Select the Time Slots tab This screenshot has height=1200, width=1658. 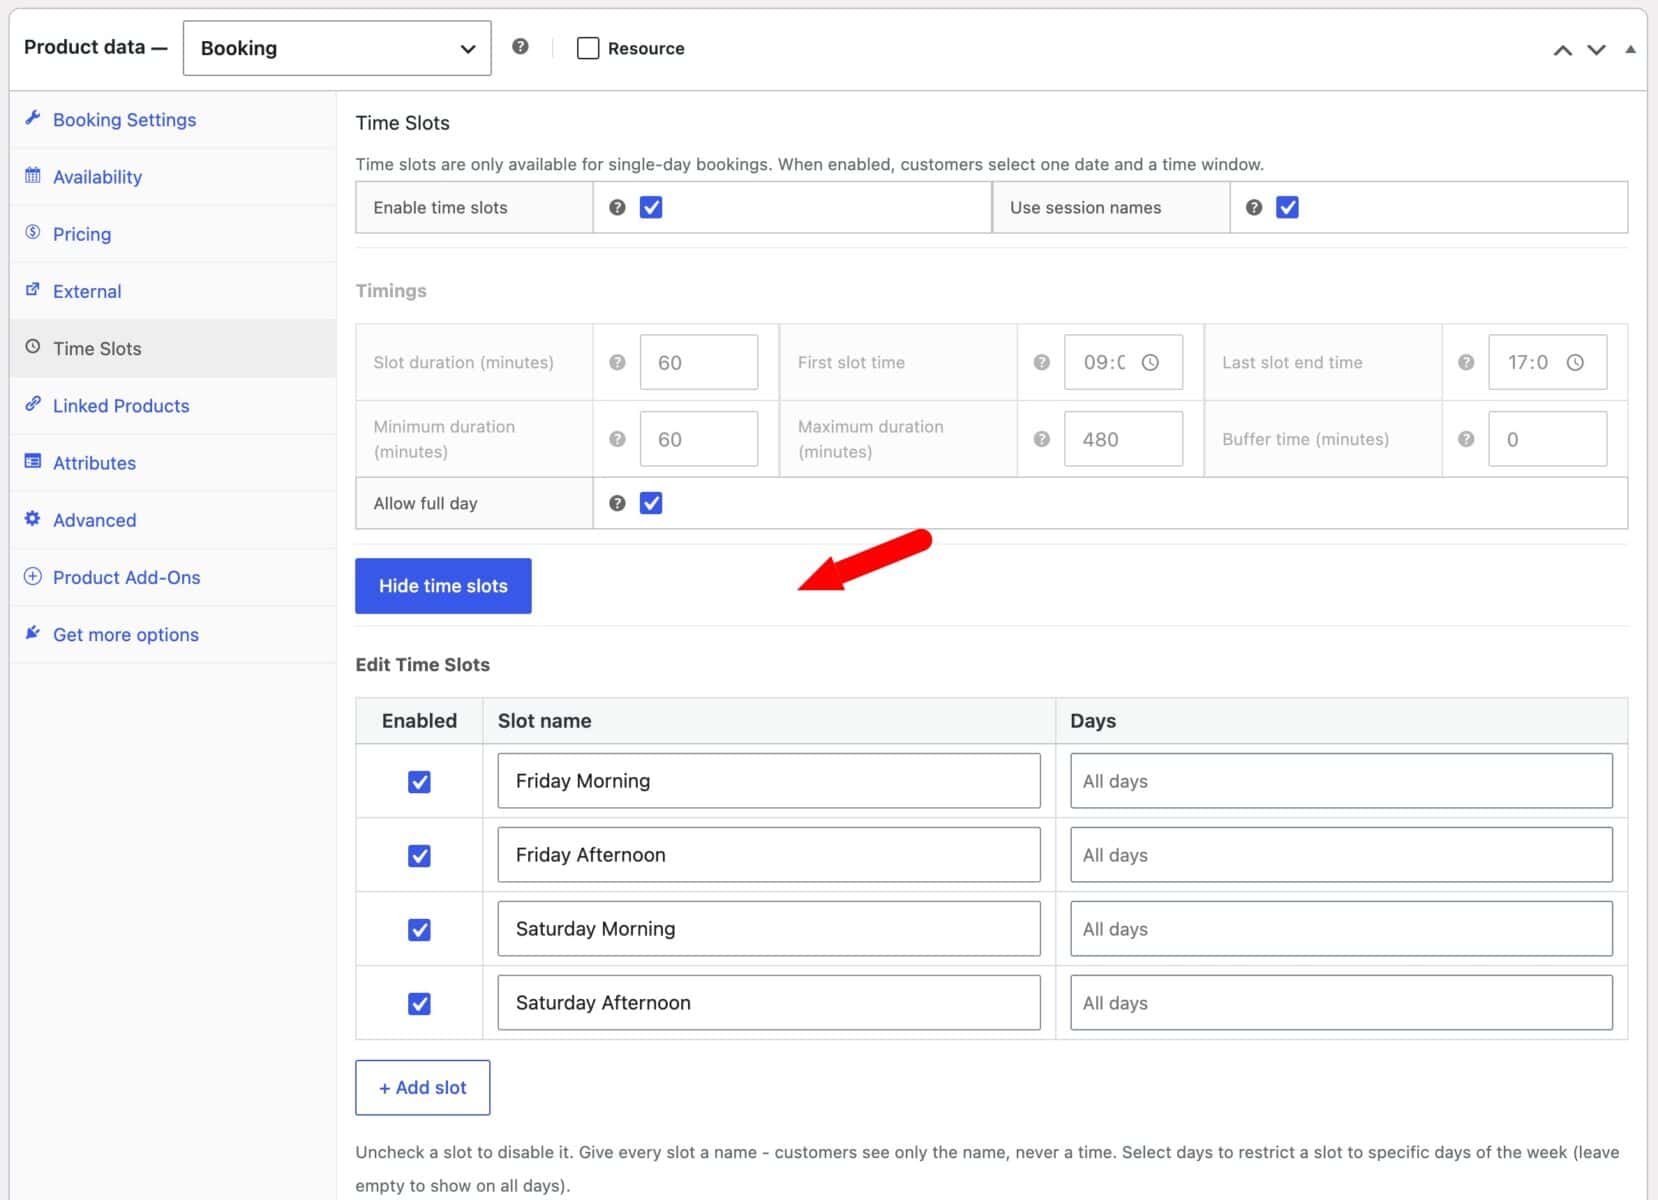(172, 348)
